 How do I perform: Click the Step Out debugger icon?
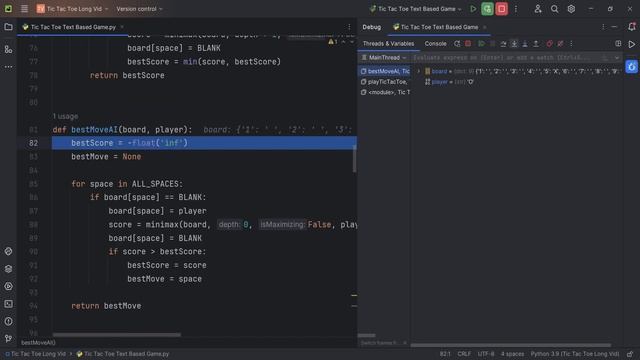coord(536,44)
